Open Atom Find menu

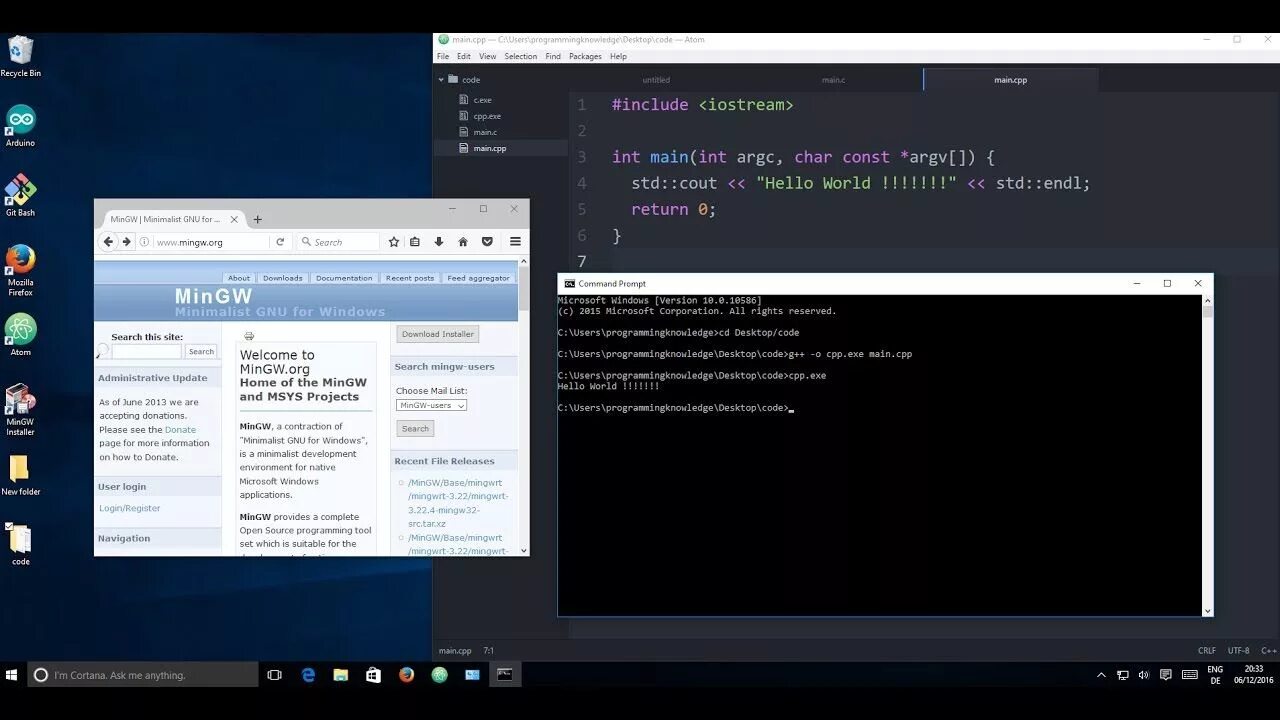click(x=553, y=56)
